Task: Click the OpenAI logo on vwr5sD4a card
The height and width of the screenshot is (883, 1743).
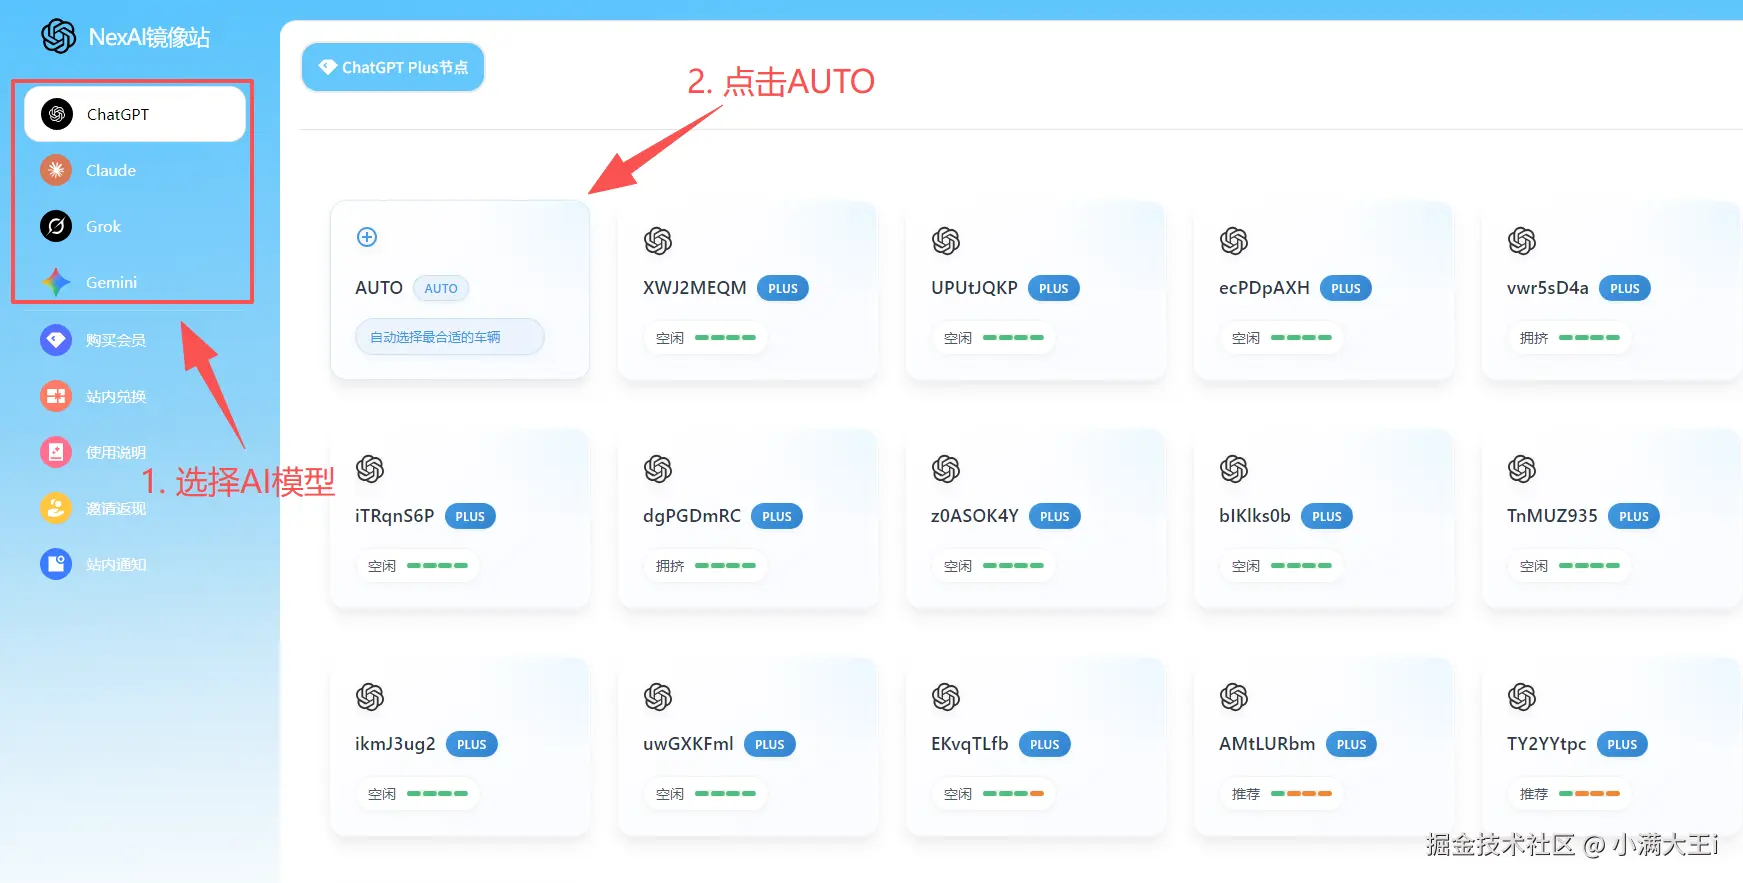Action: (x=1522, y=241)
